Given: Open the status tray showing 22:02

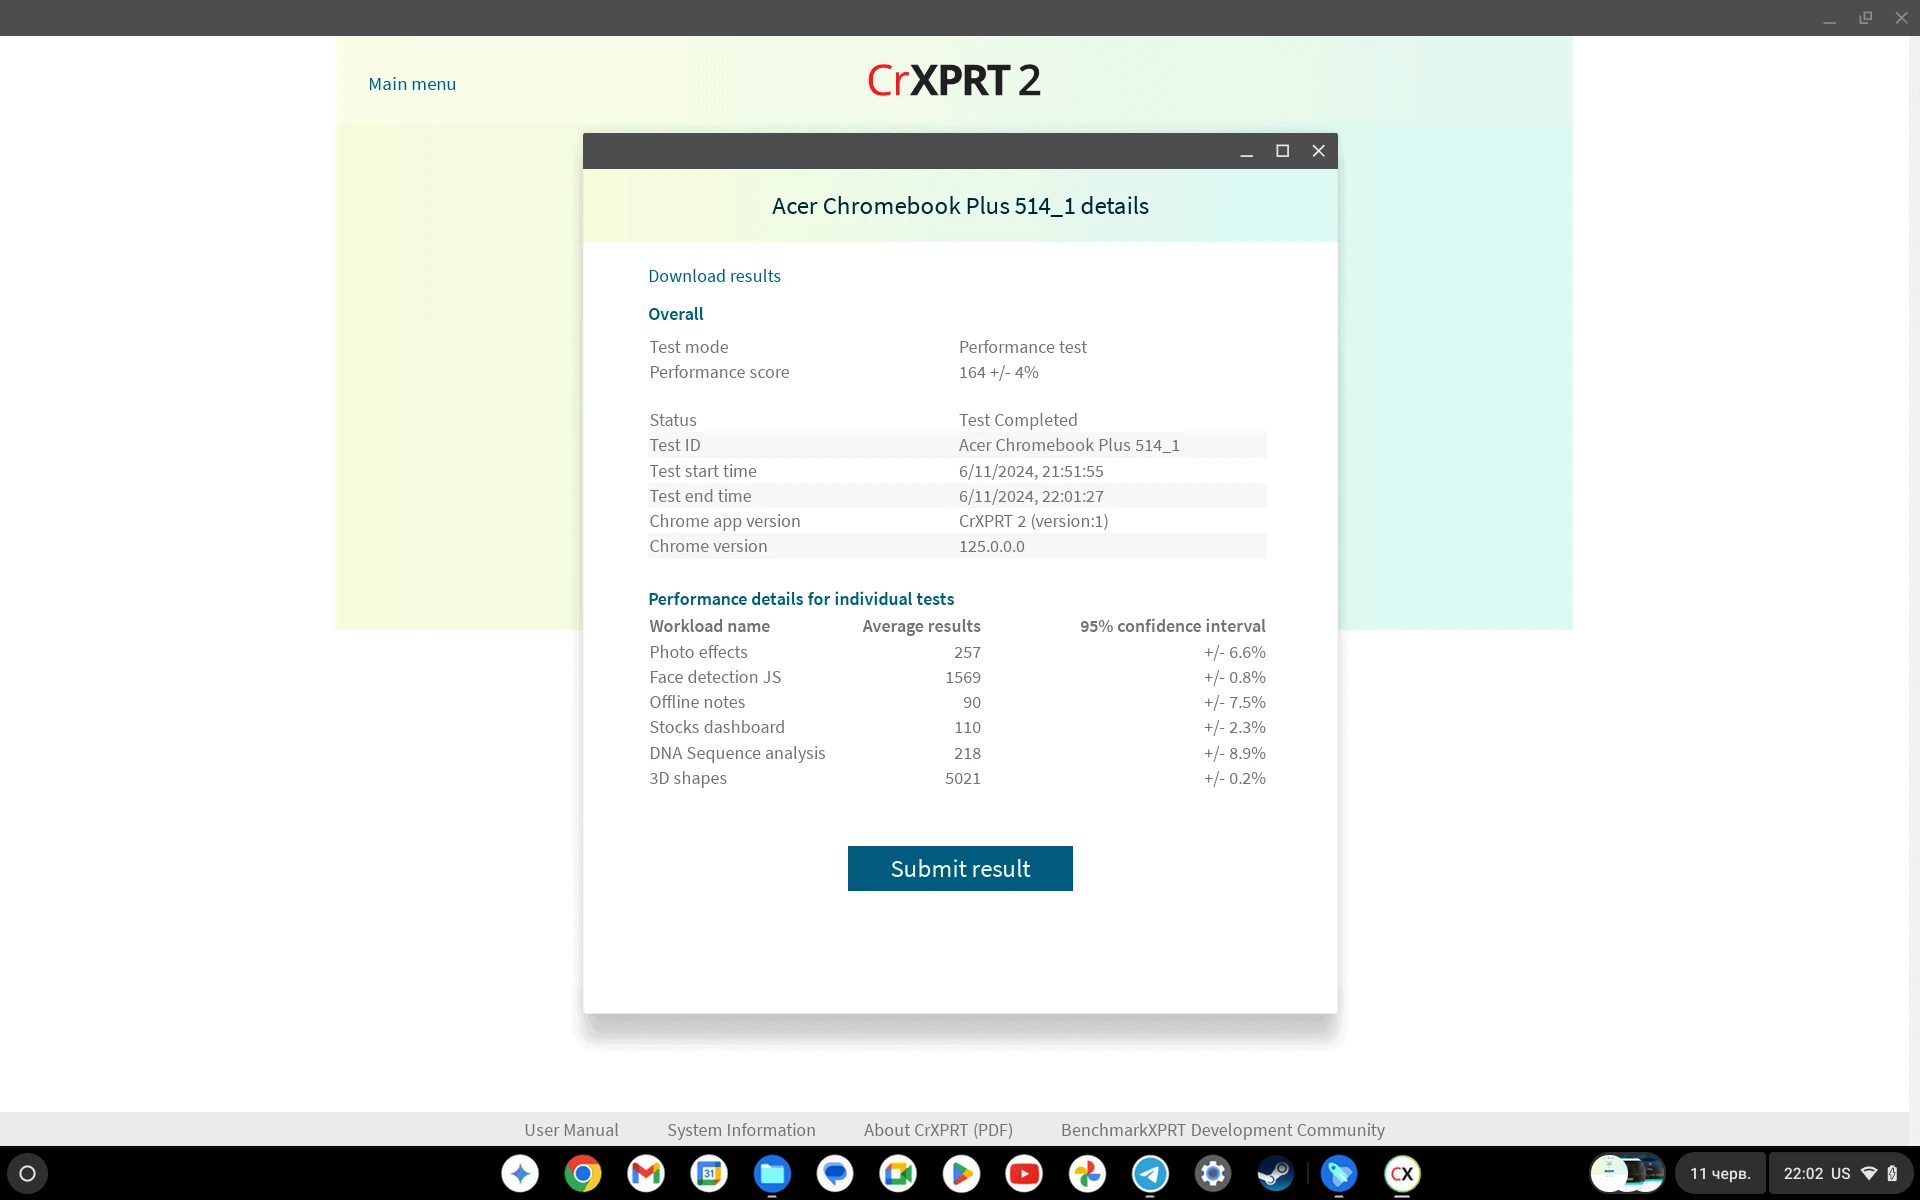Looking at the screenshot, I should (x=1841, y=1173).
